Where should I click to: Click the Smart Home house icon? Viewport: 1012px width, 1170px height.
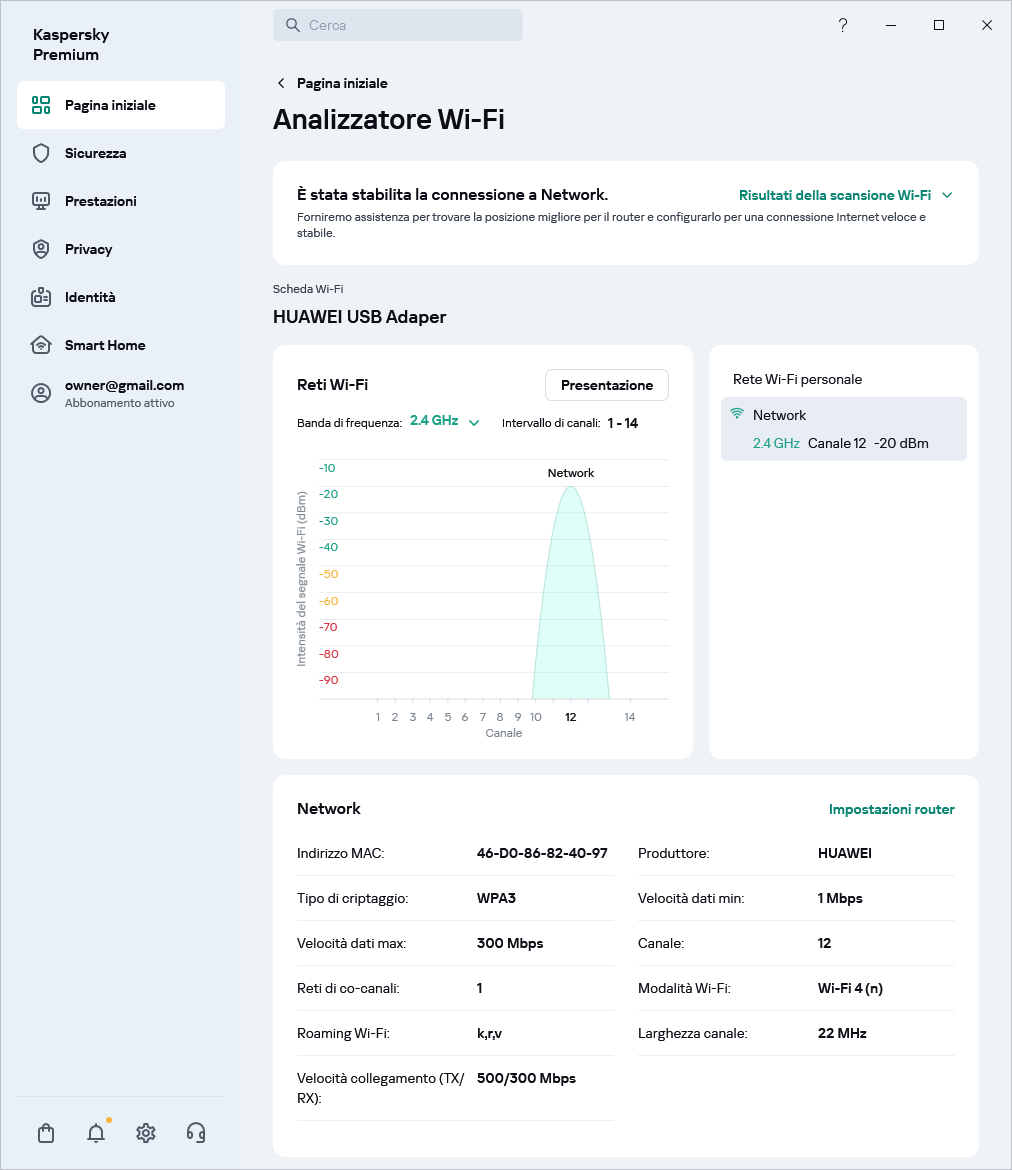pyautogui.click(x=41, y=345)
